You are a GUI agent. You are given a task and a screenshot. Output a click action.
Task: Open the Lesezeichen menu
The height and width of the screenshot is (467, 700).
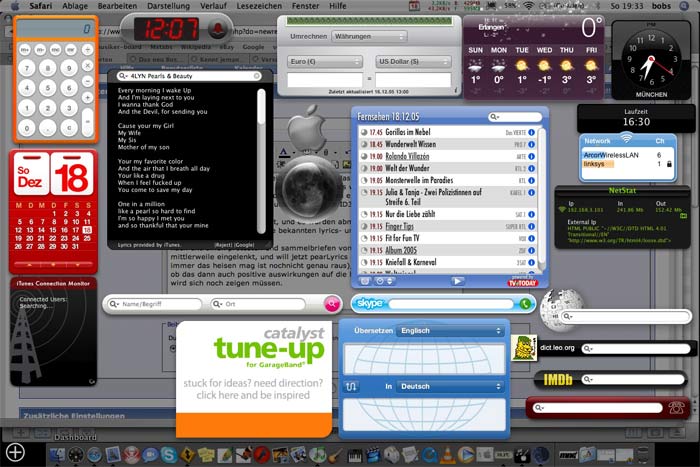click(259, 6)
